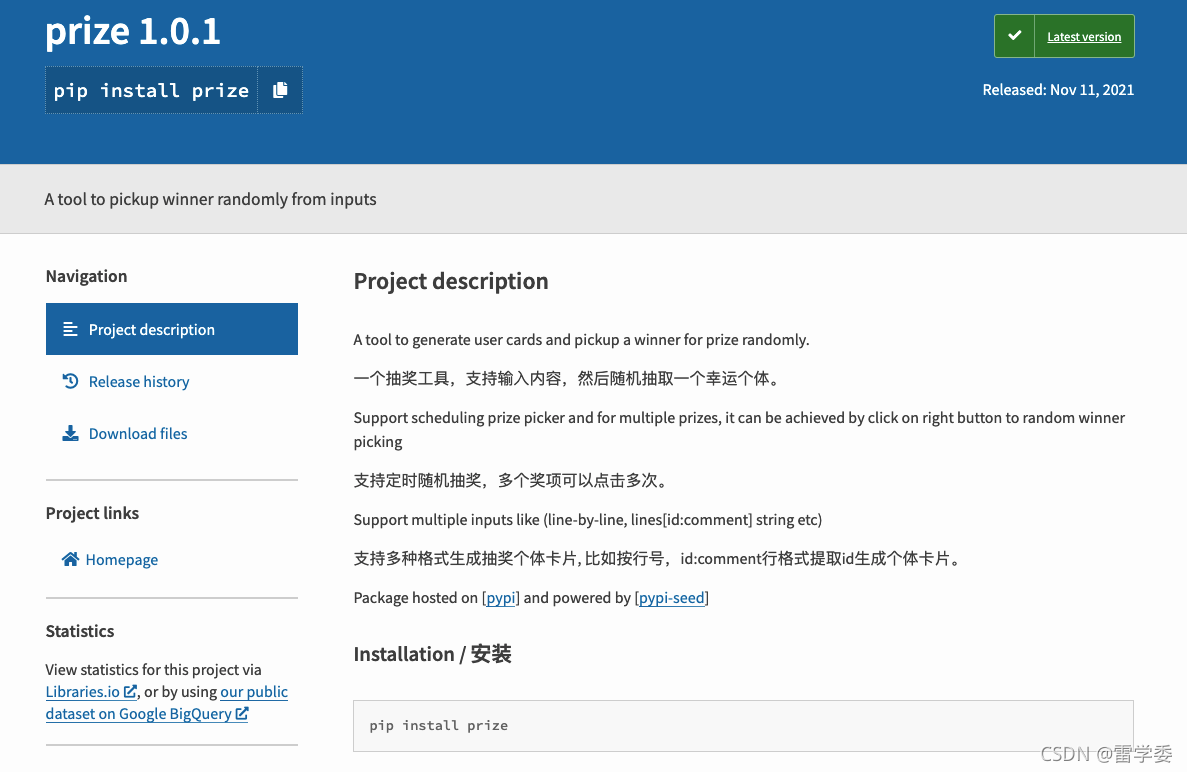The width and height of the screenshot is (1187, 772).
Task: Click the 'Support multiple inputs like' paragraph
Action: point(587,520)
